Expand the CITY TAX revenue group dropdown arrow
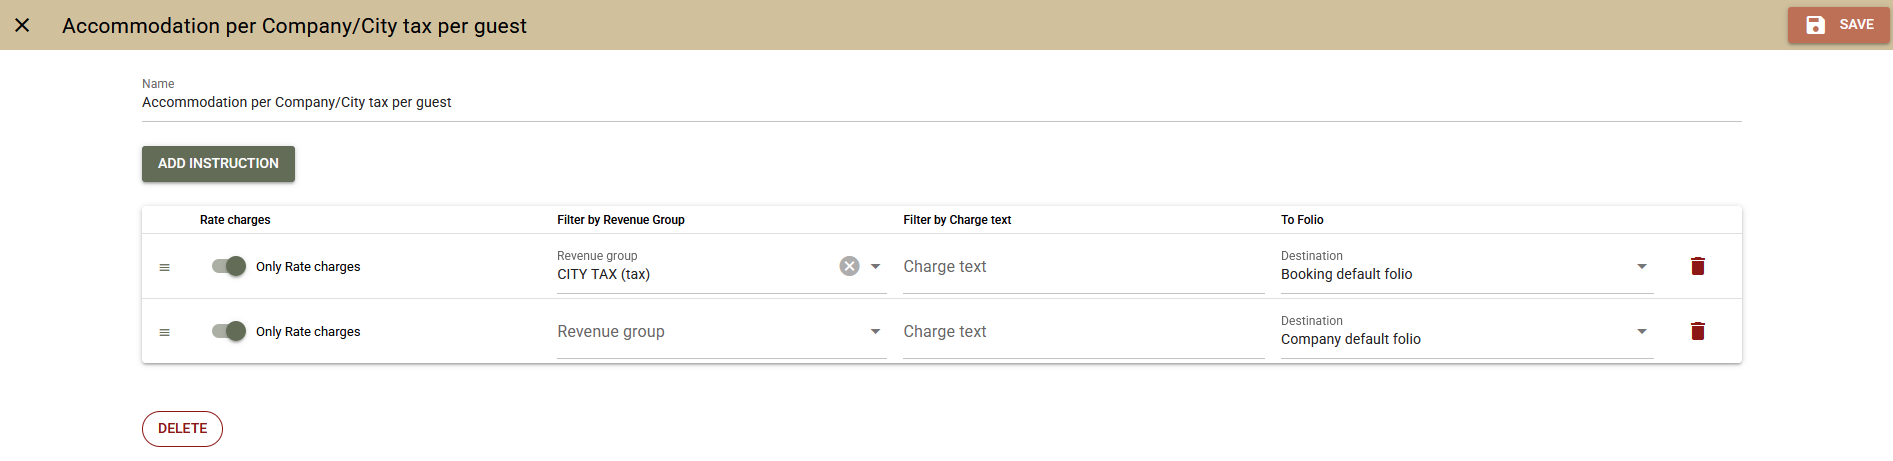Viewport: 1893px width, 461px height. pos(875,266)
